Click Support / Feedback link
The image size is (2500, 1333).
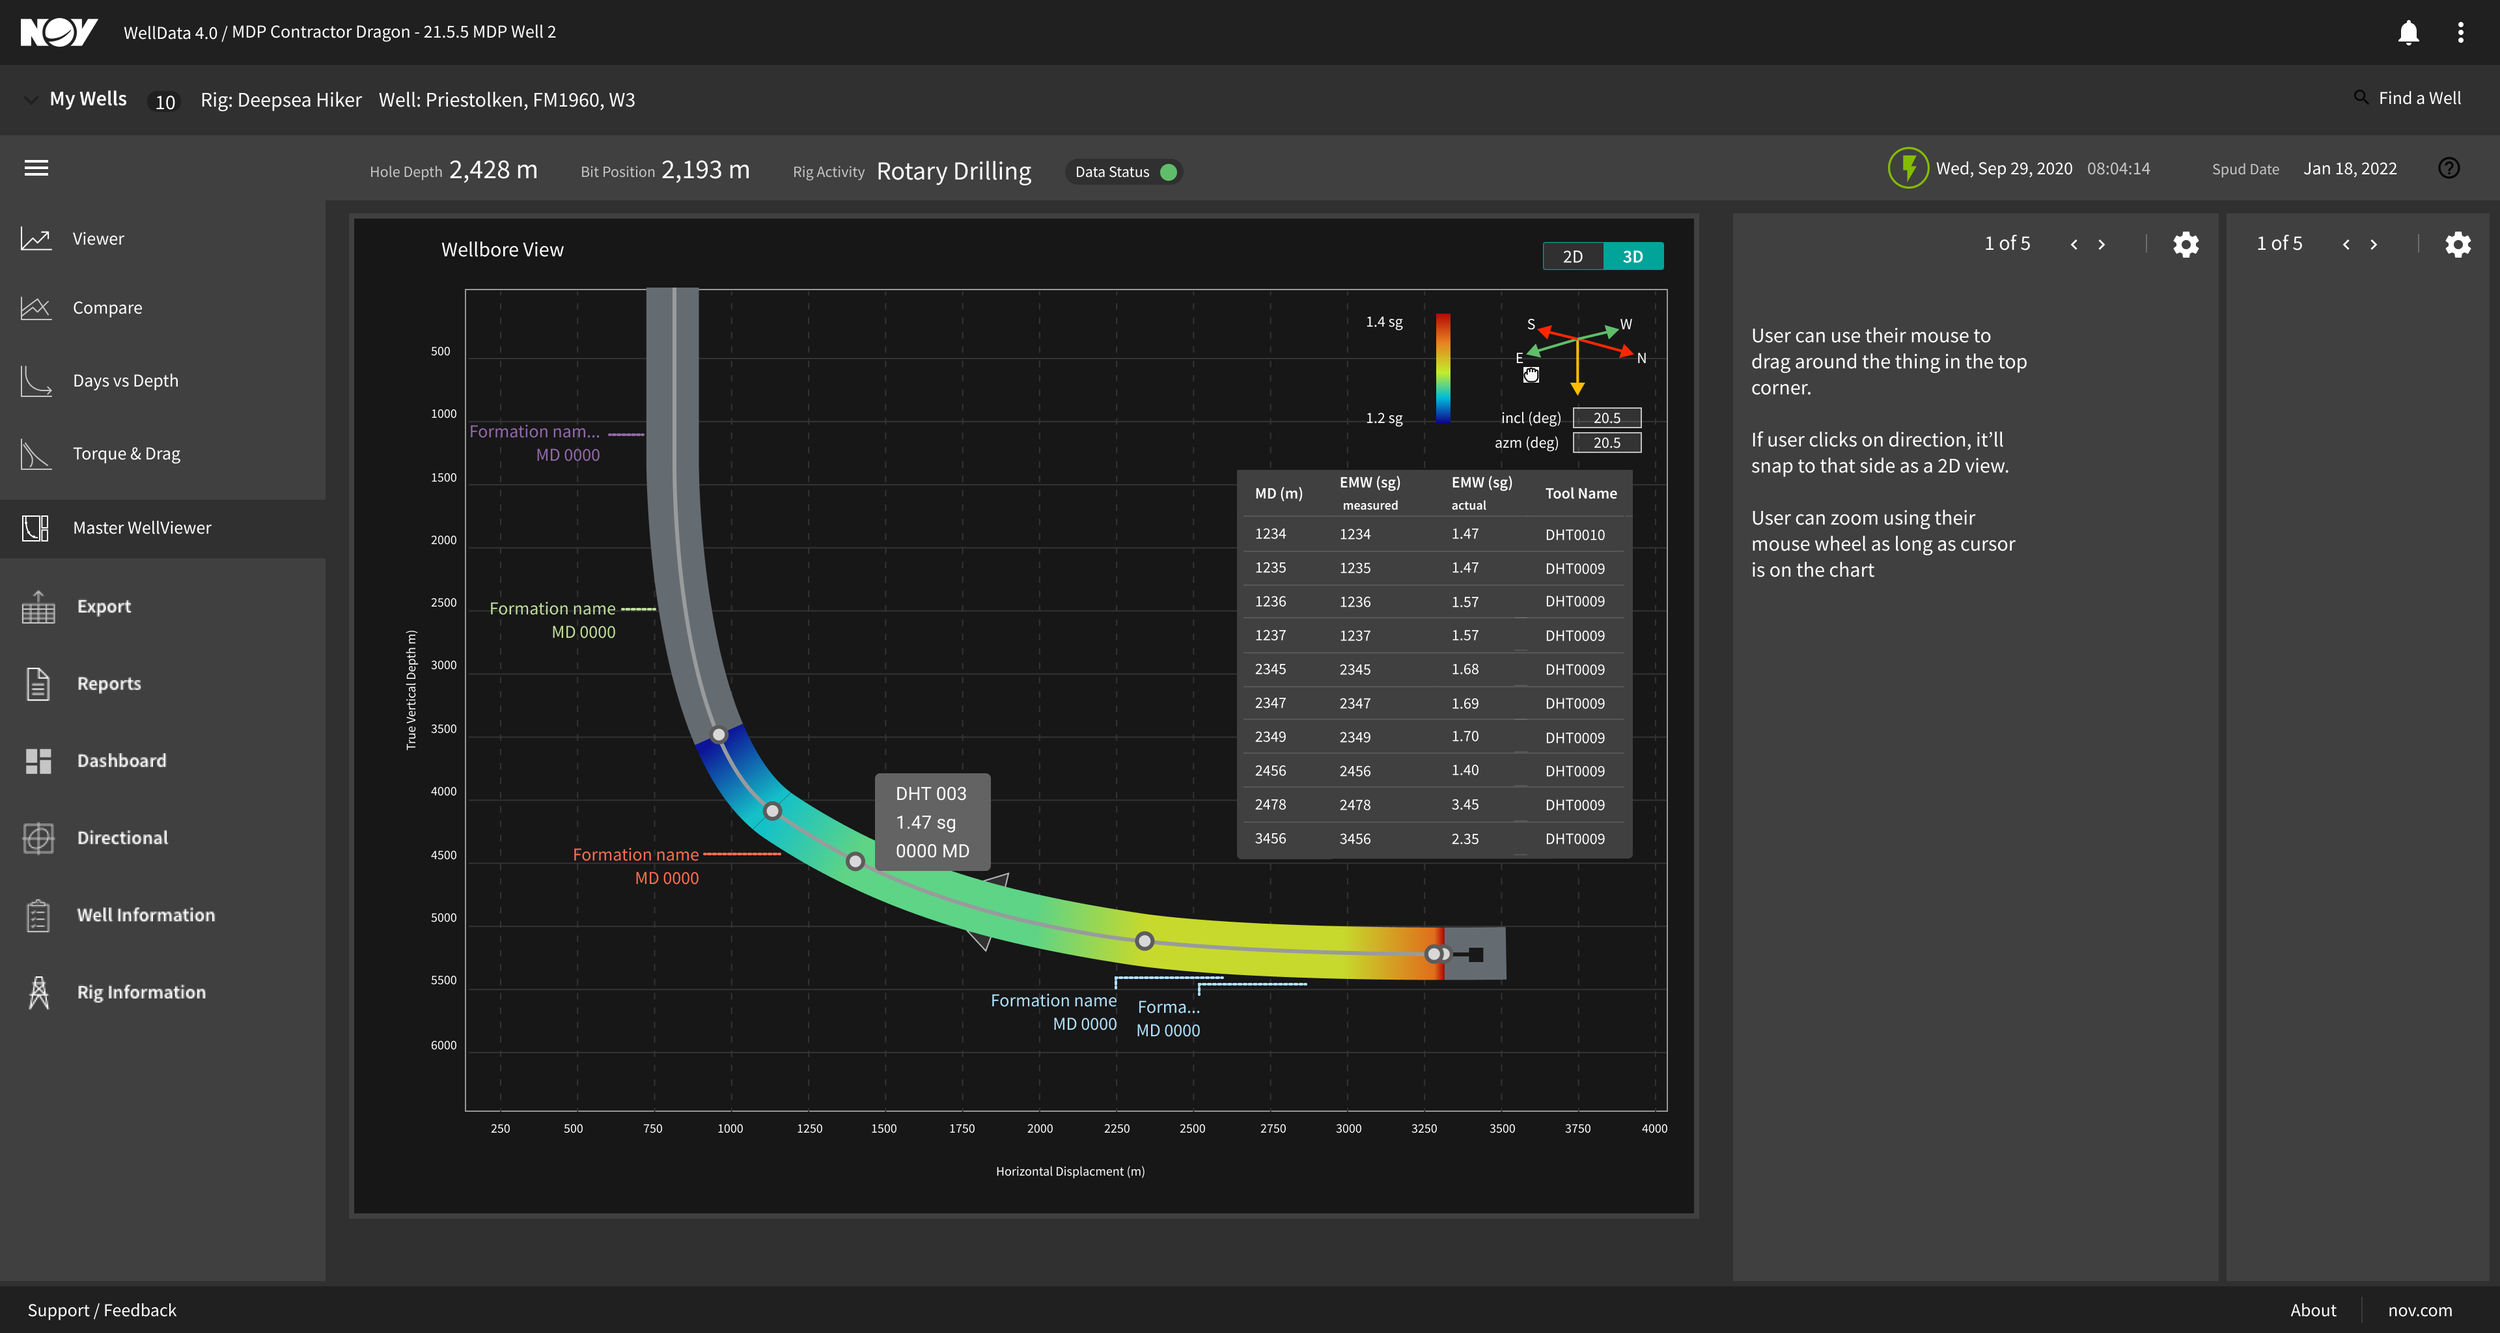tap(102, 1310)
